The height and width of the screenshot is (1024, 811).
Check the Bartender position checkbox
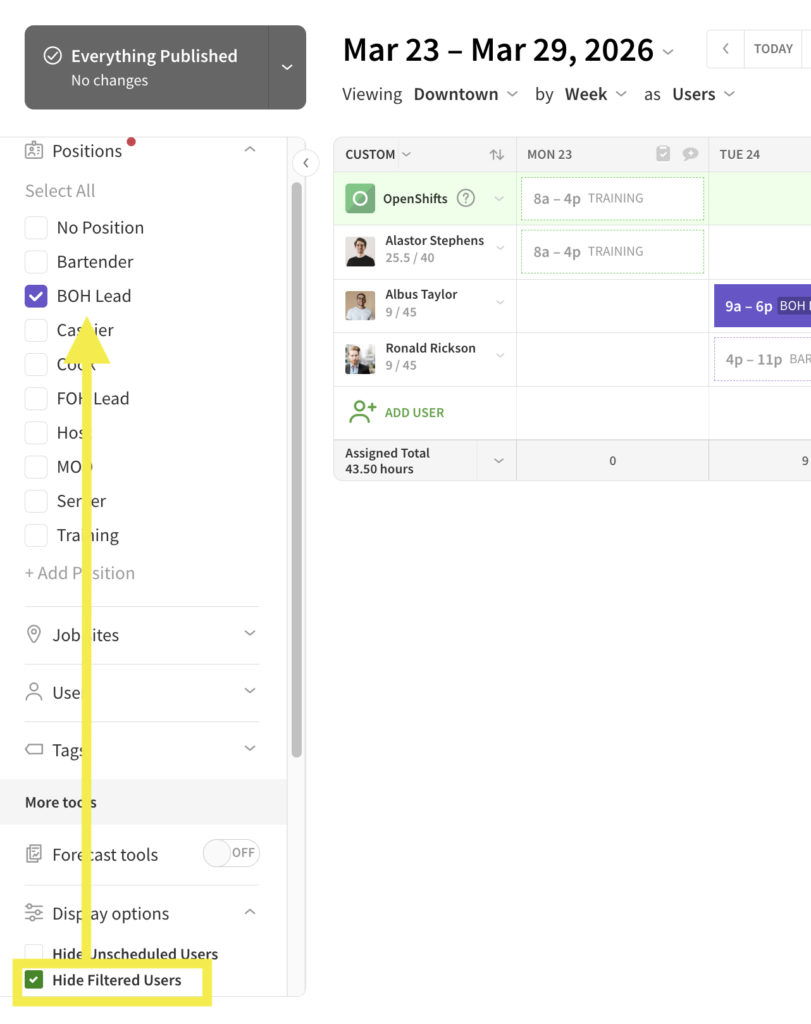pos(36,262)
